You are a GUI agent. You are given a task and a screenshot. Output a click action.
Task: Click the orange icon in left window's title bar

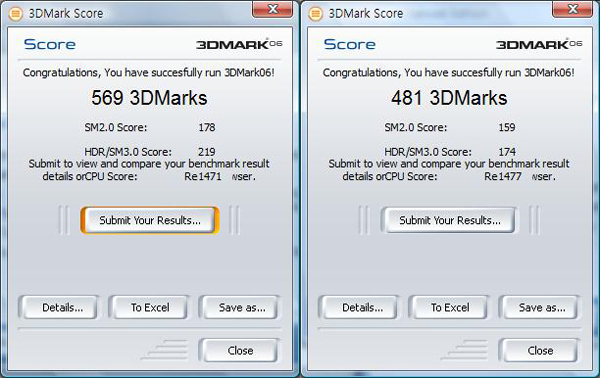[x=15, y=14]
